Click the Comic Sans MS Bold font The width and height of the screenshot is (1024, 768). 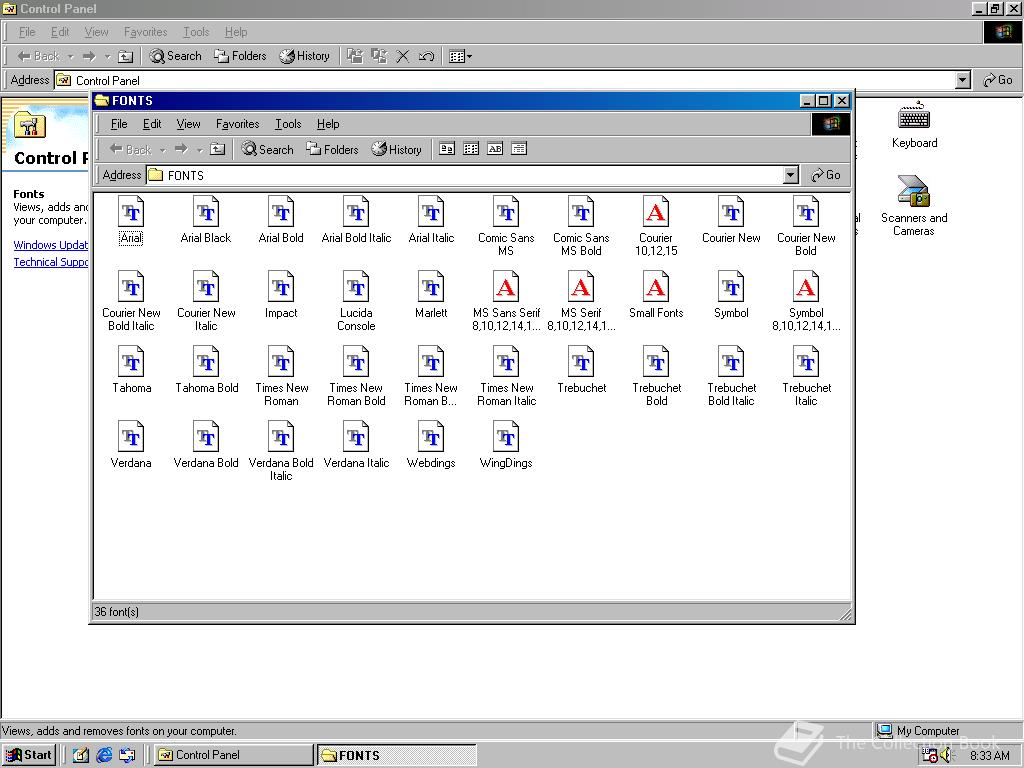[581, 213]
